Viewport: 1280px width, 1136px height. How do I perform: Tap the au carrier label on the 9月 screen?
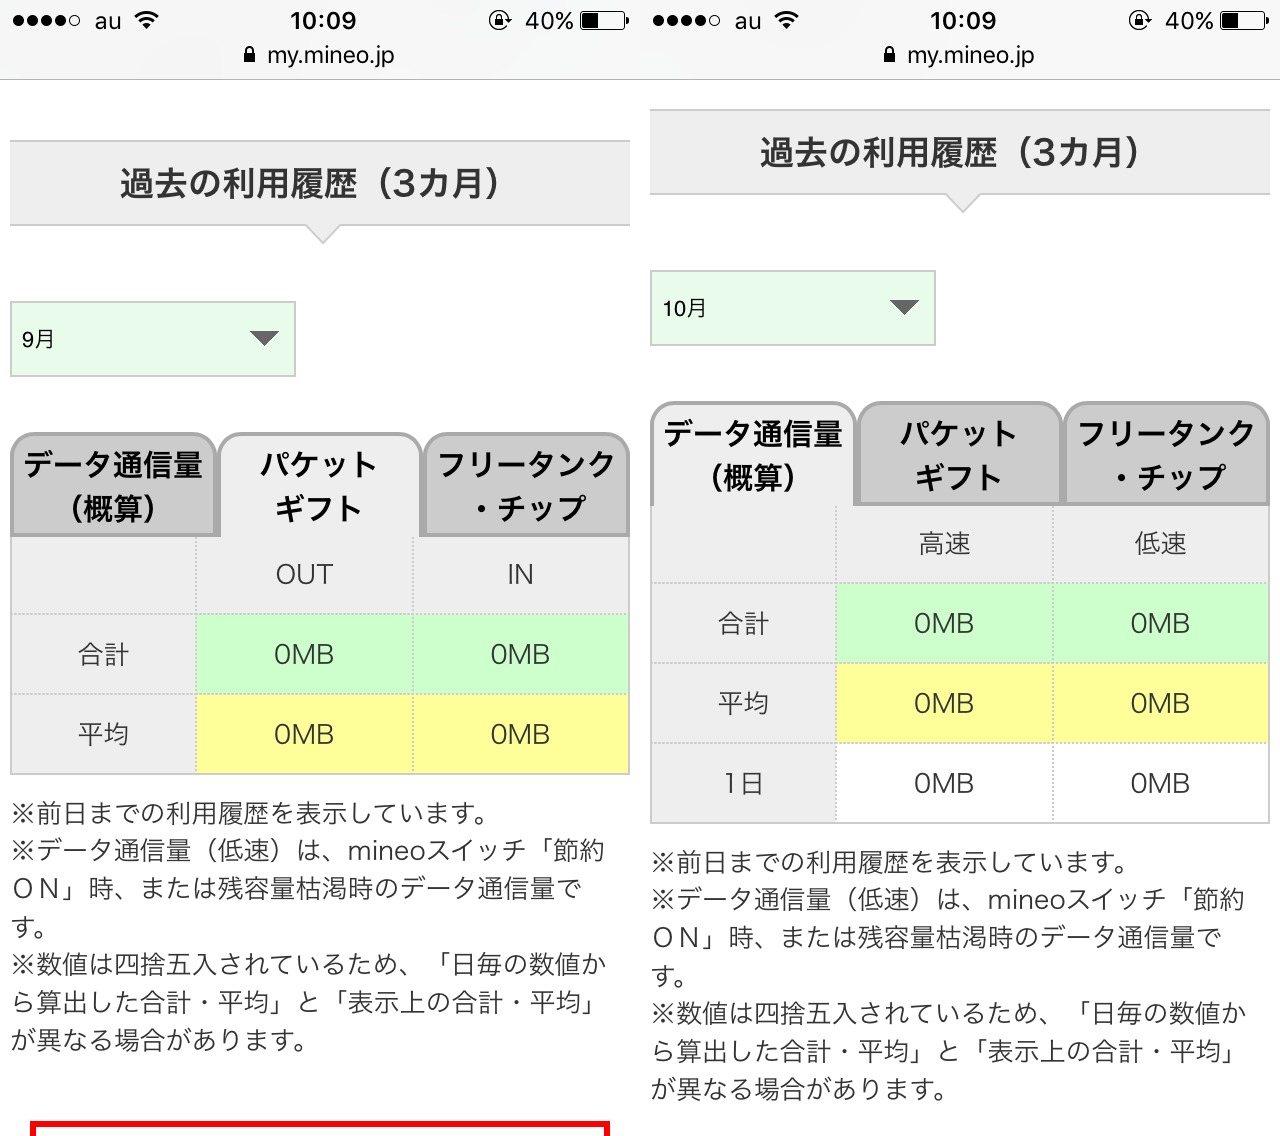click(x=108, y=21)
